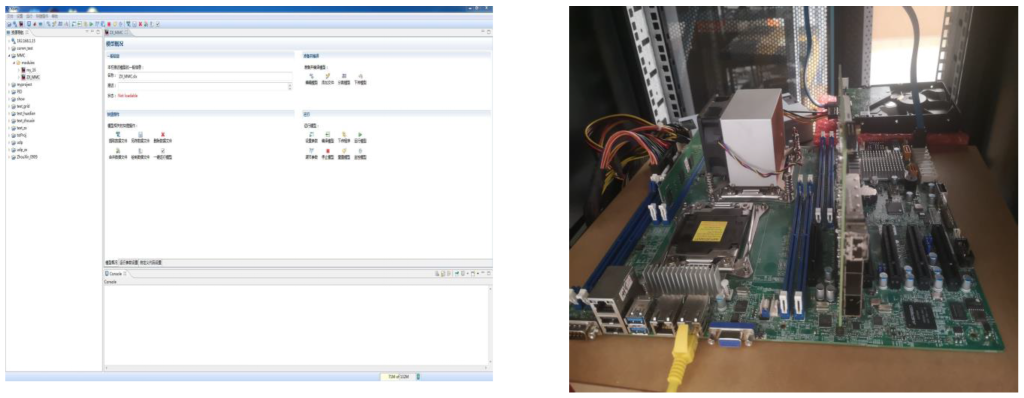Click the Console vertical scrollbar
Image resolution: width=1024 pixels, height=398 pixels.
490,325
